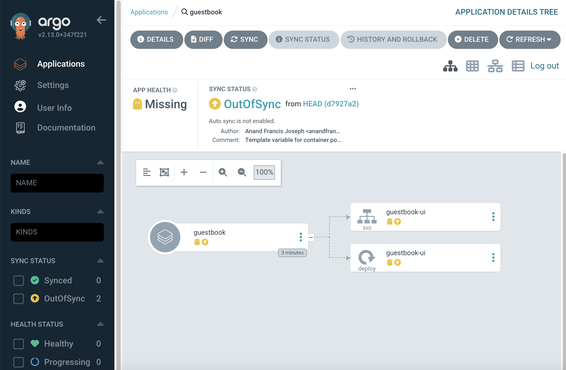This screenshot has width=566, height=370.
Task: Open guestbook app node kebab menu
Action: 300,237
